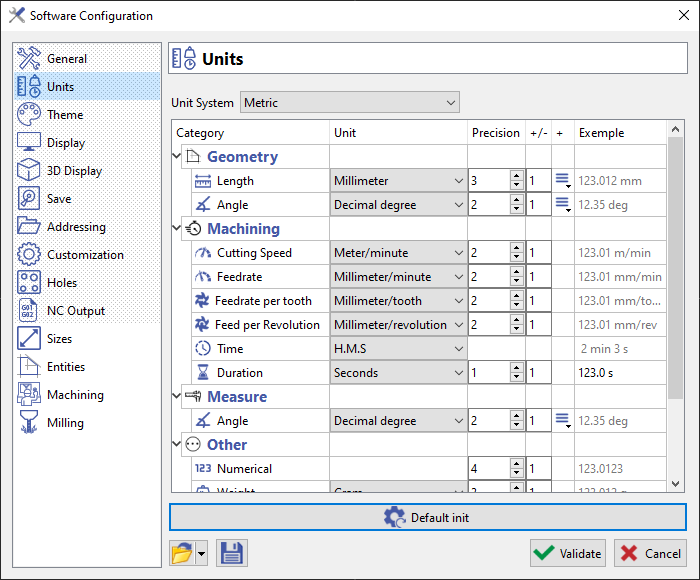Click the Holes category icon

tap(29, 283)
